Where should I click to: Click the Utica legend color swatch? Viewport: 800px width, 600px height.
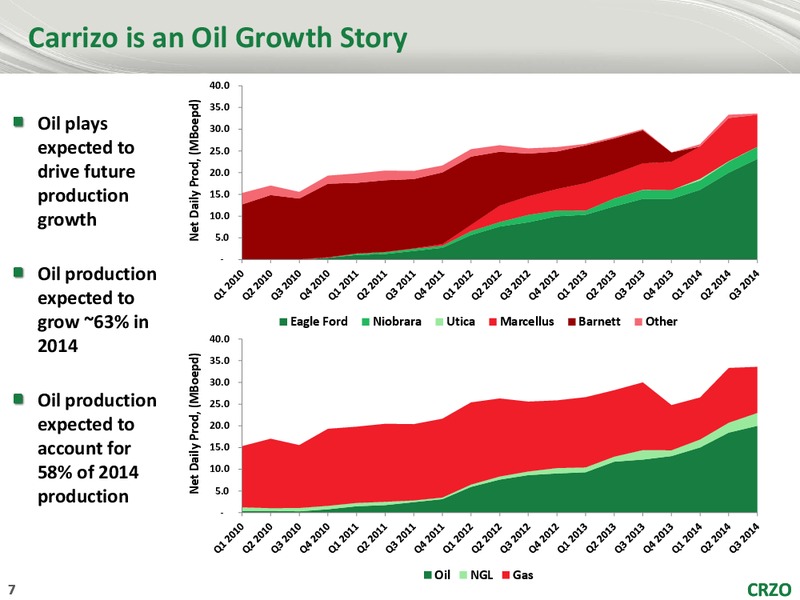point(439,322)
